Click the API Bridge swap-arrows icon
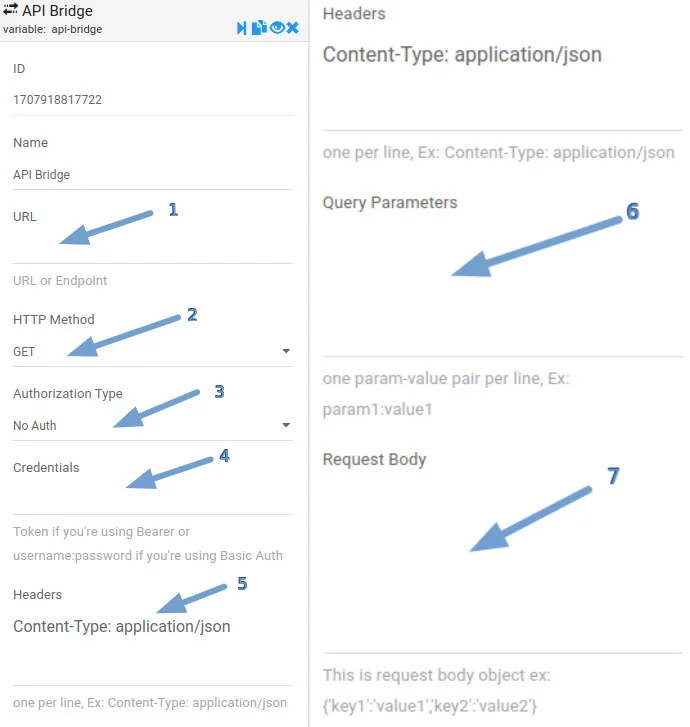The height and width of the screenshot is (727, 690). pyautogui.click(x=11, y=10)
